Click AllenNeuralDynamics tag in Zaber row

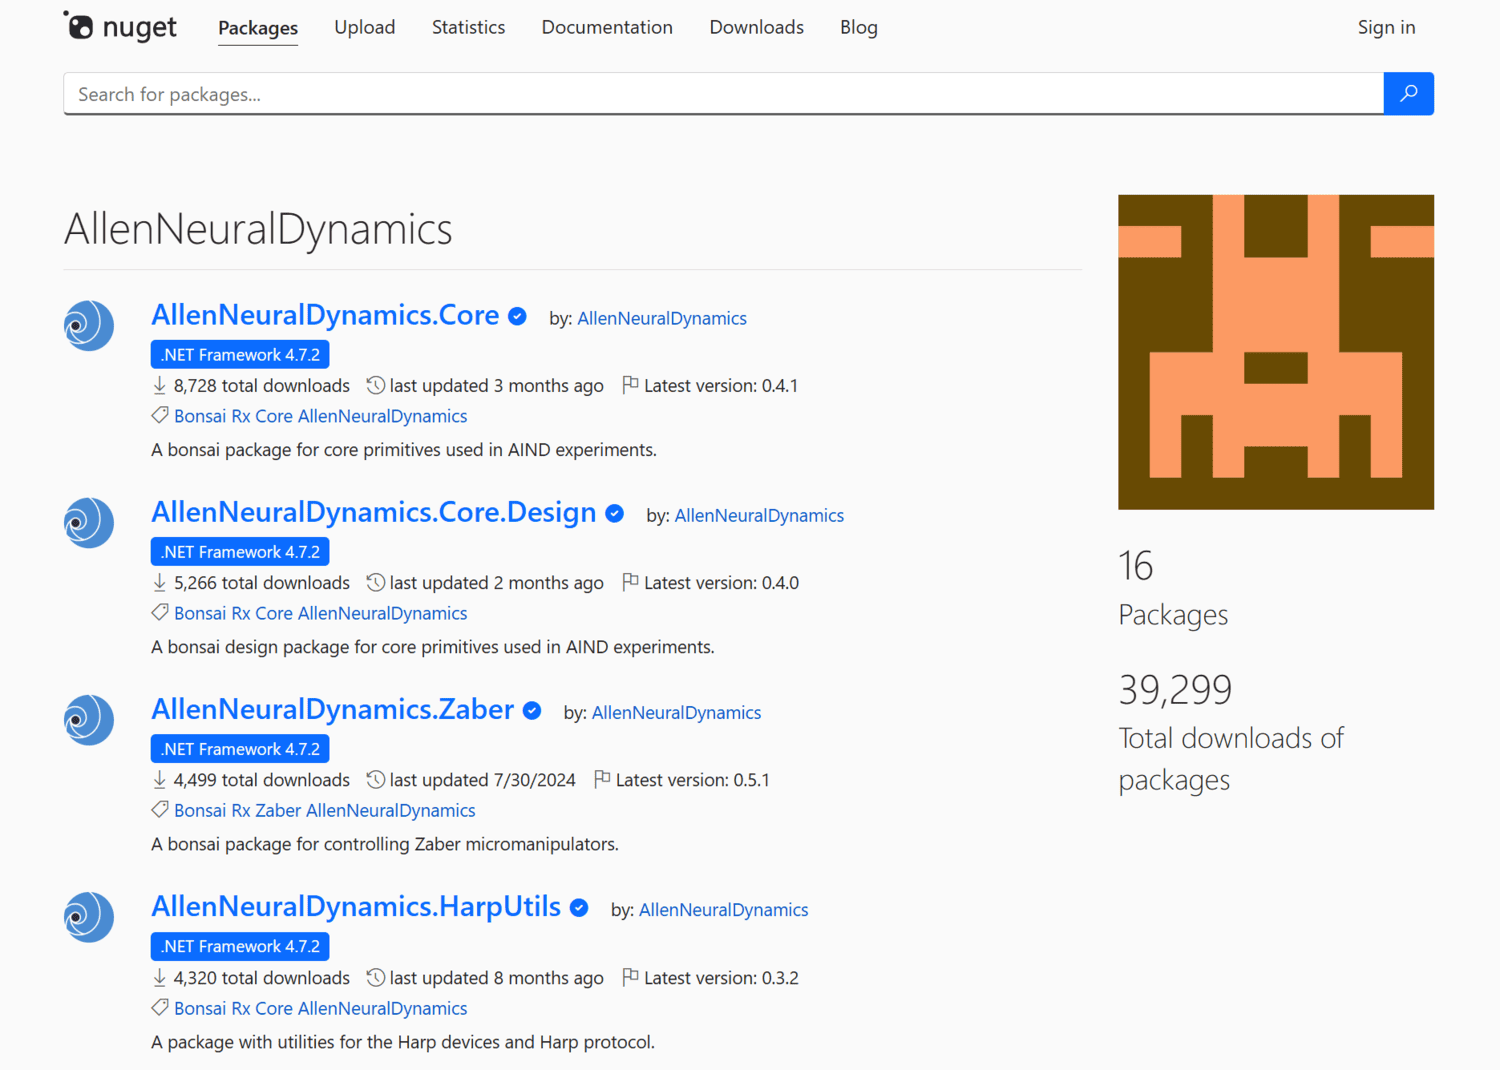391,810
